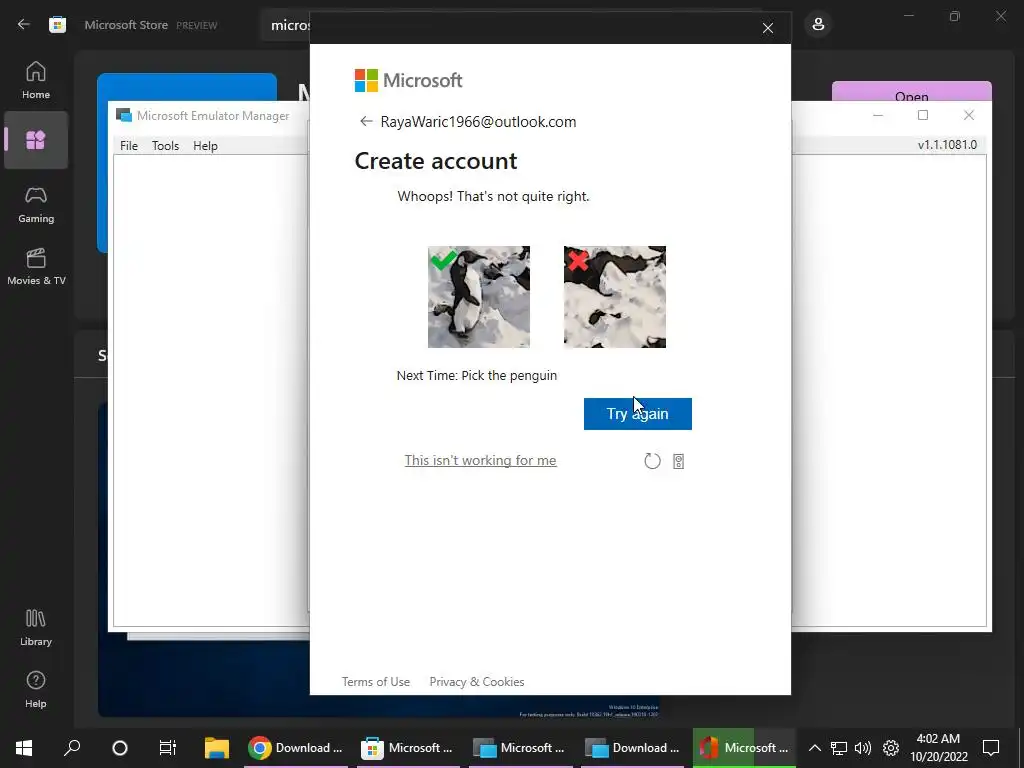
Task: Open Privacy & Cookies link
Action: click(477, 682)
